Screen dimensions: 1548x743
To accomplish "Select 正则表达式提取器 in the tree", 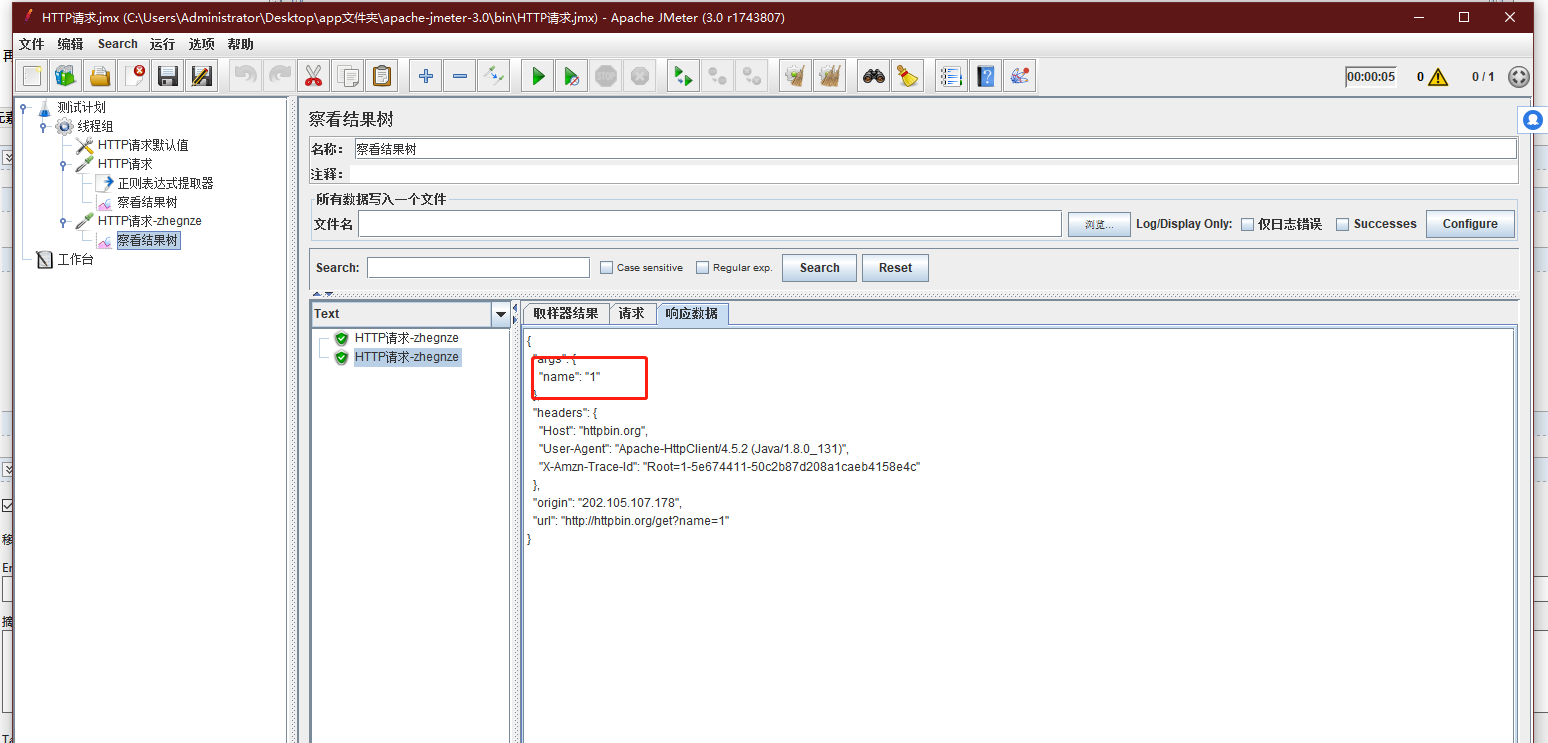I will [x=165, y=184].
